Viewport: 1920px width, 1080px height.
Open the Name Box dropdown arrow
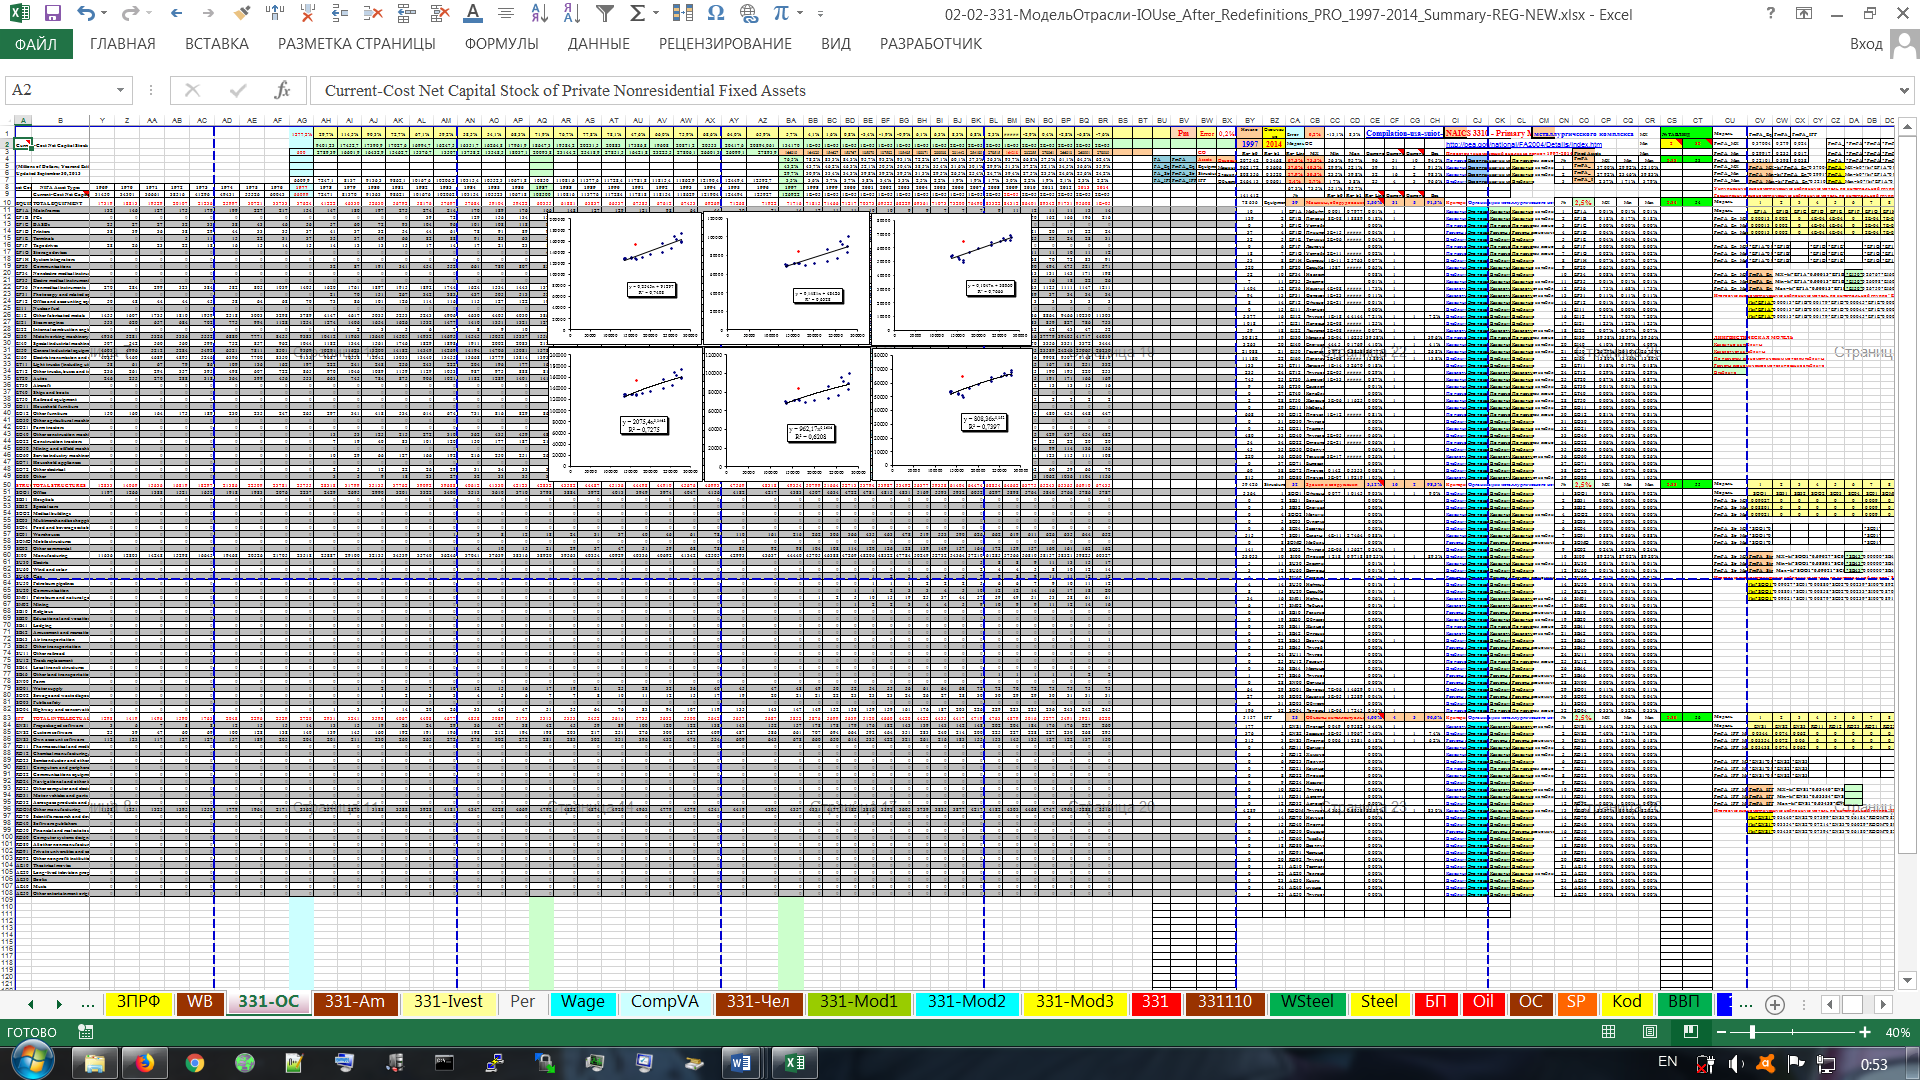pos(120,90)
